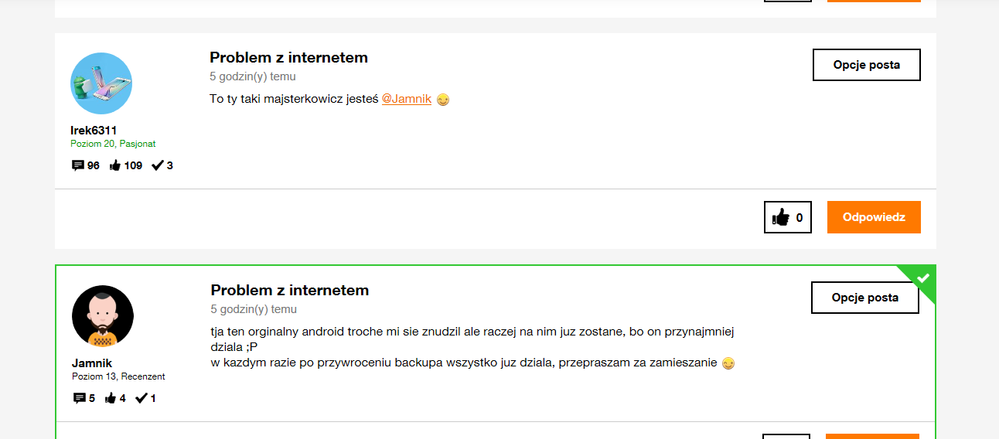Viewport: 999px width, 439px height.
Task: Open Irek6311's post title 'Problem z internetem'
Action: click(288, 58)
